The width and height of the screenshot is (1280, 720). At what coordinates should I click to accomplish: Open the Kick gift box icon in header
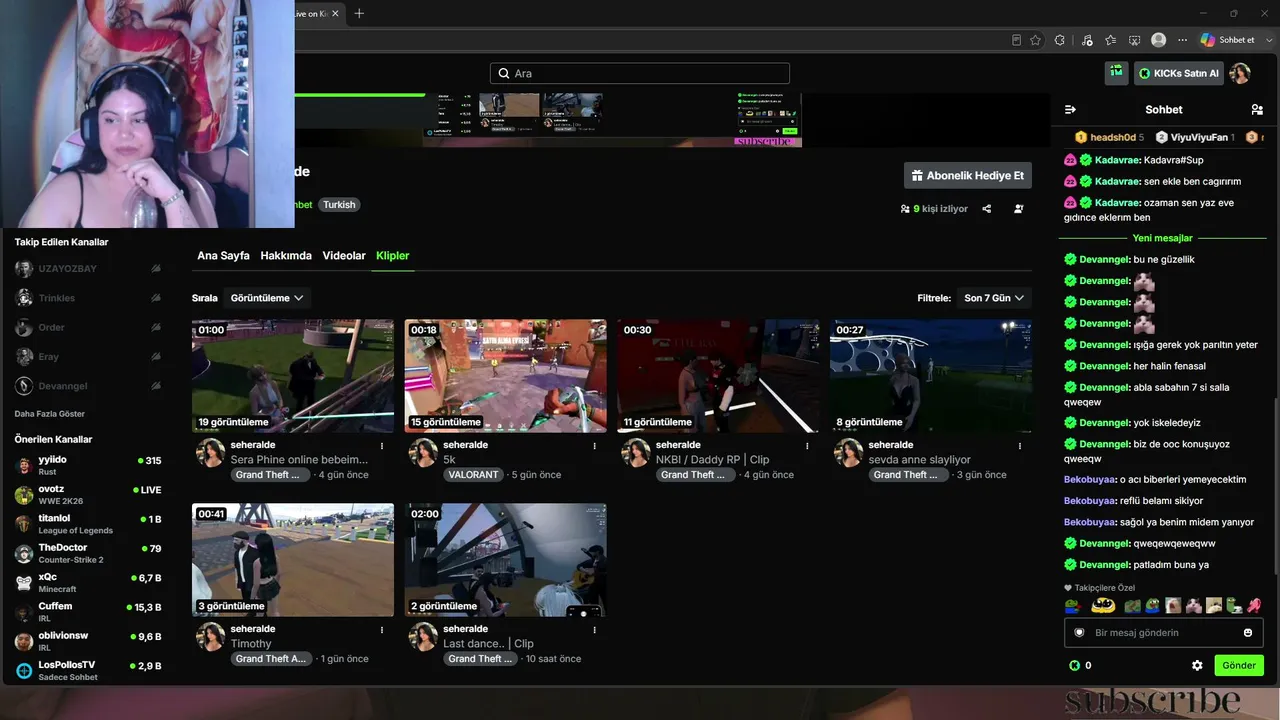tap(1116, 73)
